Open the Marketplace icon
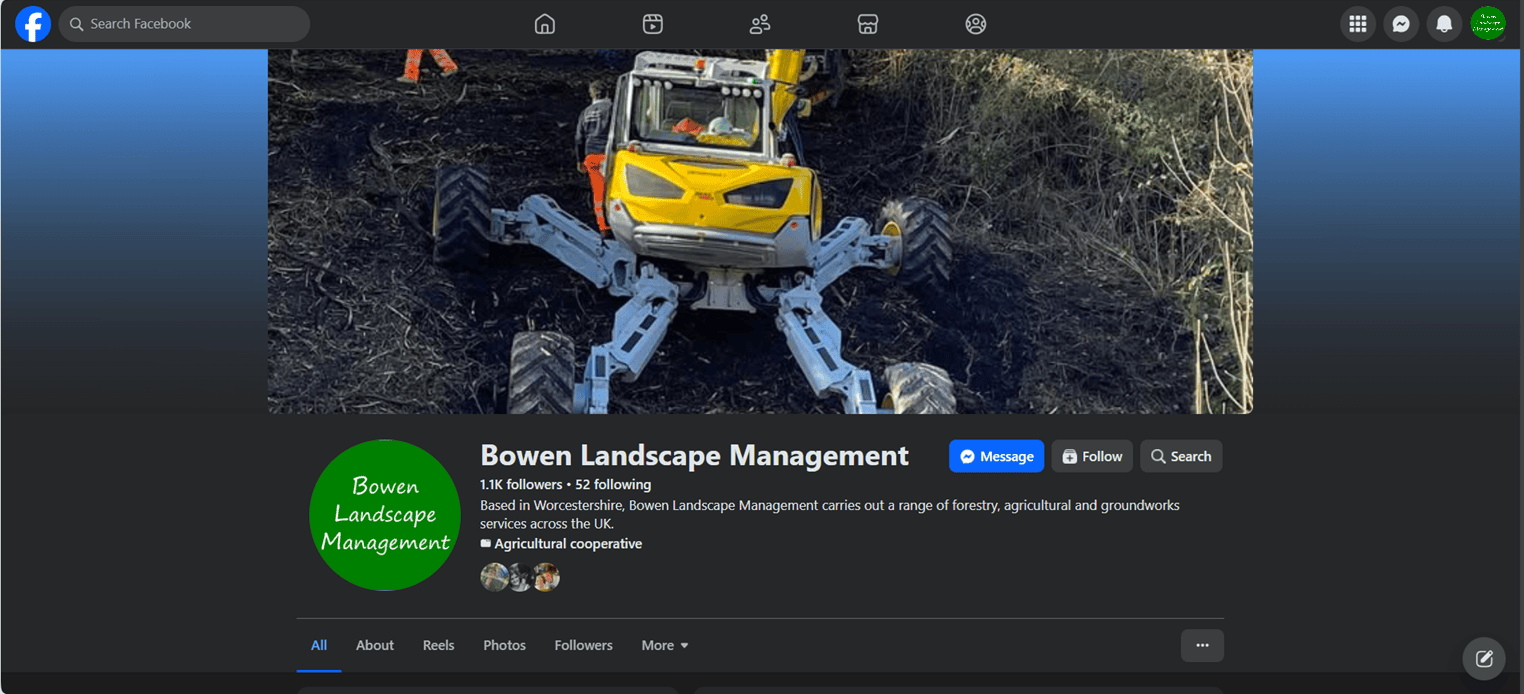 click(868, 24)
